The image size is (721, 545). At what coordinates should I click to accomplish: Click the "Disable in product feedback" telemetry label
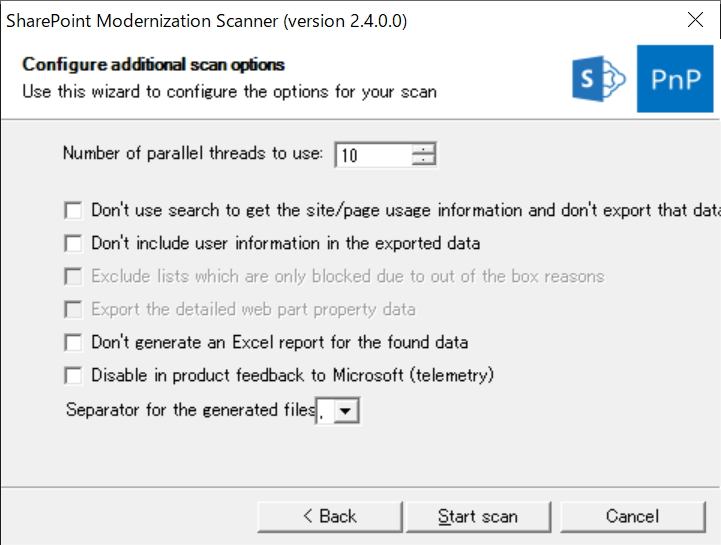pyautogui.click(x=292, y=376)
